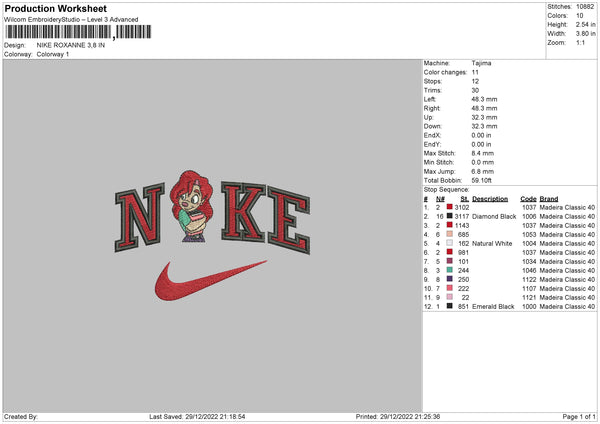Select the light pink 22 swatch

pyautogui.click(x=450, y=297)
